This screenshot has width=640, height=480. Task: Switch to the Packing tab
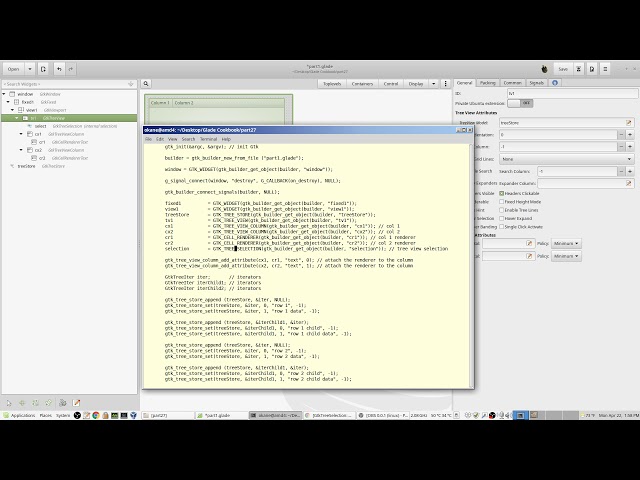(x=487, y=83)
